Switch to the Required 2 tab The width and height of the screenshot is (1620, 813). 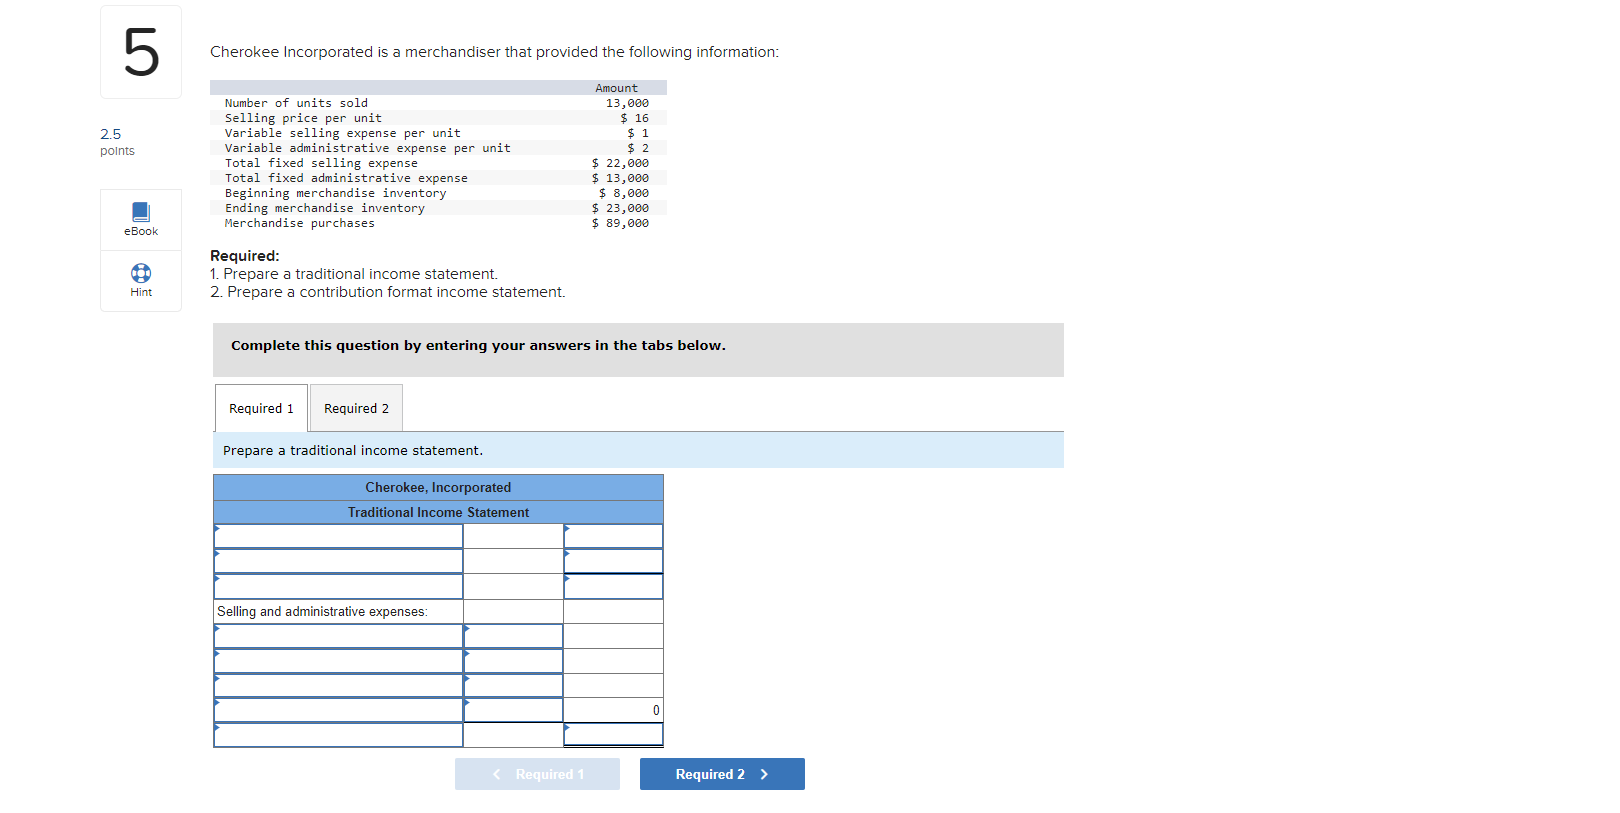(x=356, y=408)
